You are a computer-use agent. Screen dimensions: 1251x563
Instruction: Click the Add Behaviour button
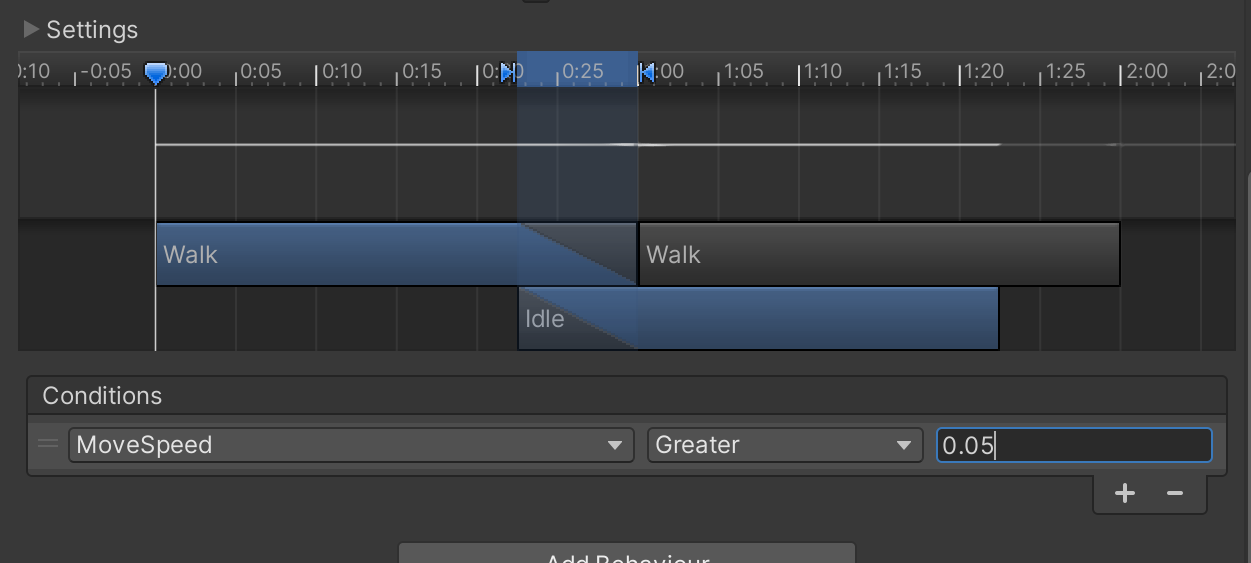pyautogui.click(x=627, y=553)
